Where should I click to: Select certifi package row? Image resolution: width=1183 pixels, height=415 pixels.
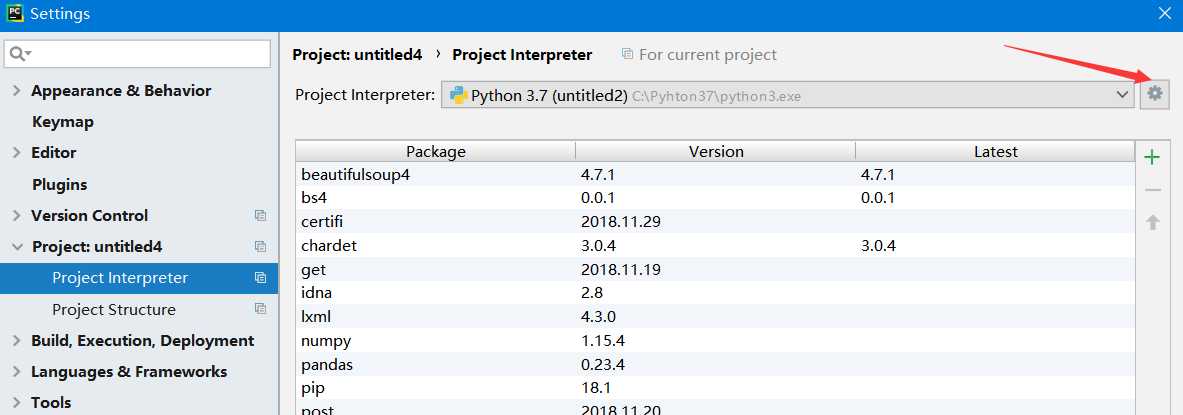click(x=714, y=222)
